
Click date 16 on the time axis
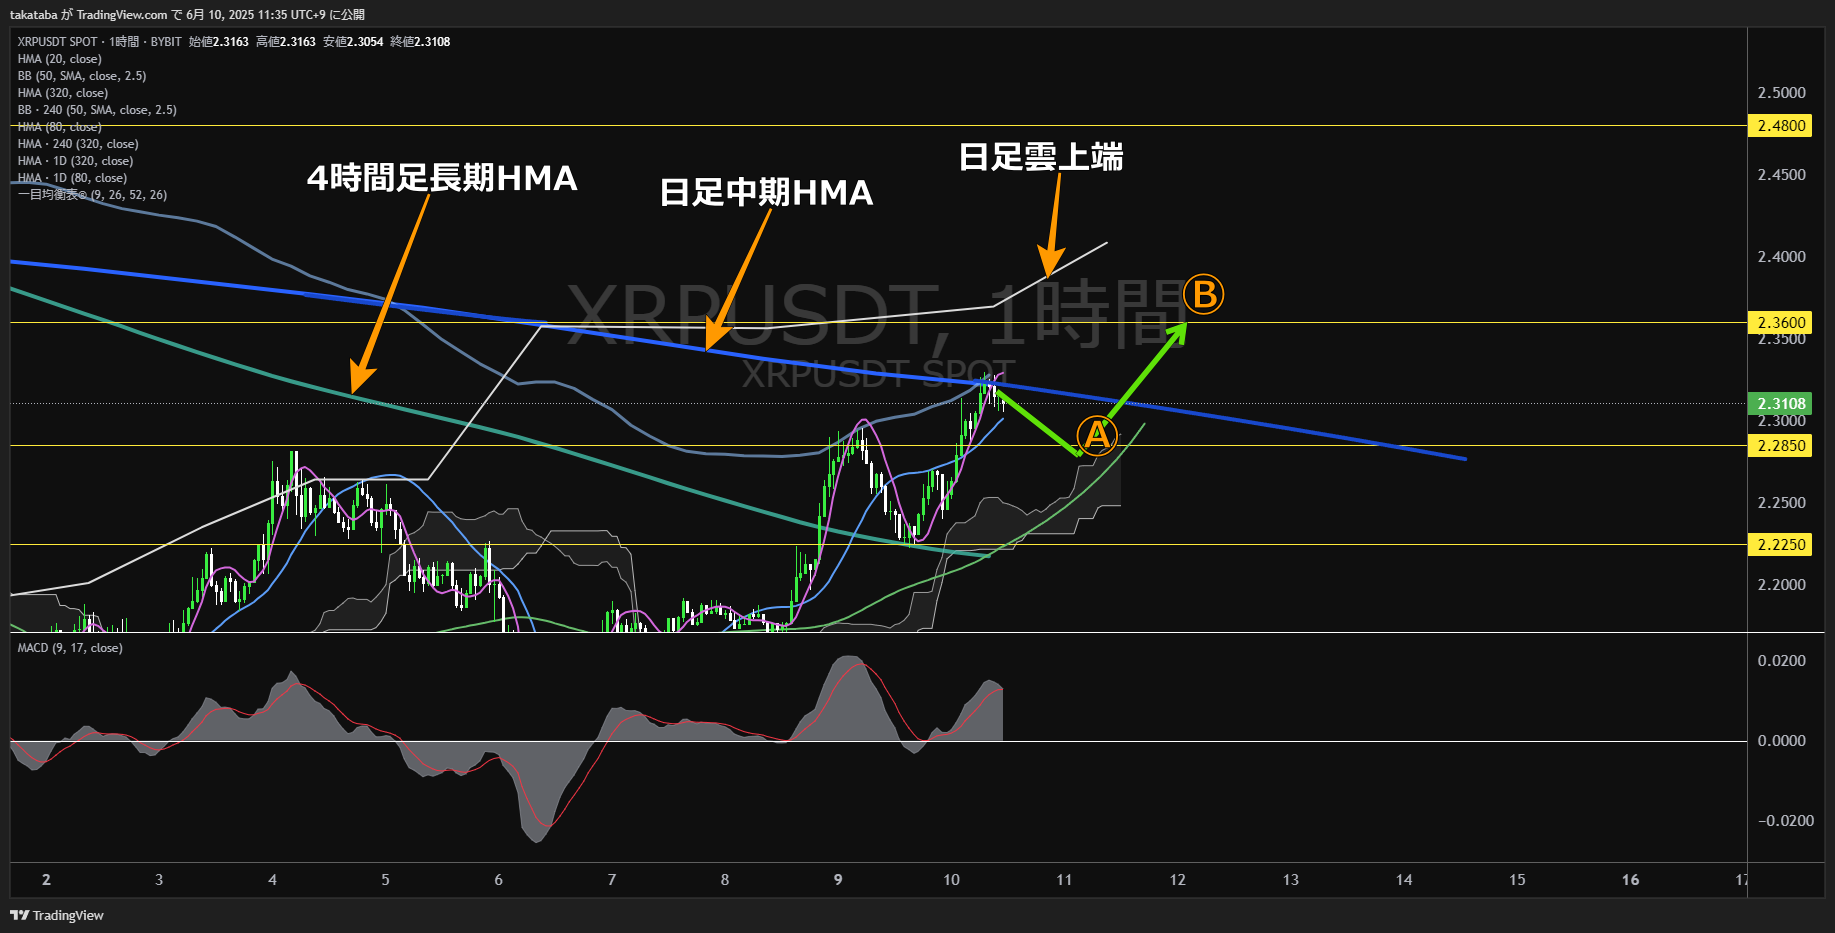point(1630,880)
